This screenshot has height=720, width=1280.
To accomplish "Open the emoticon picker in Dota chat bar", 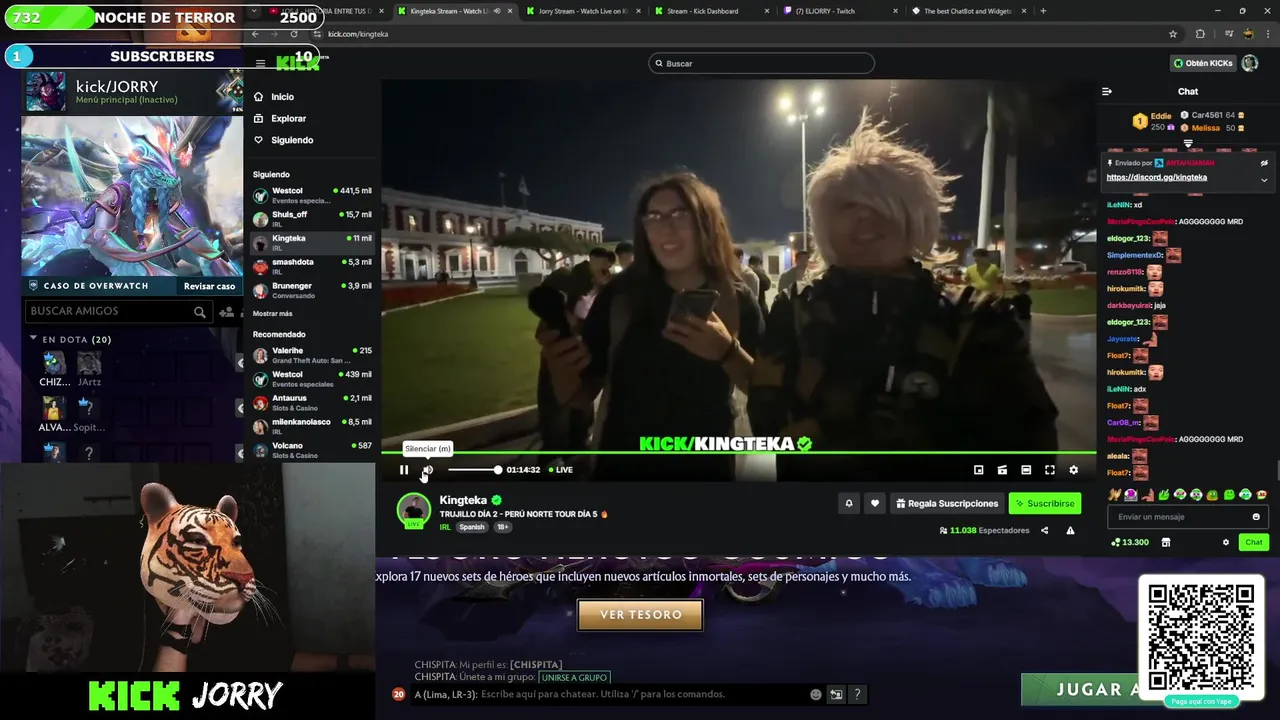I will tap(816, 694).
